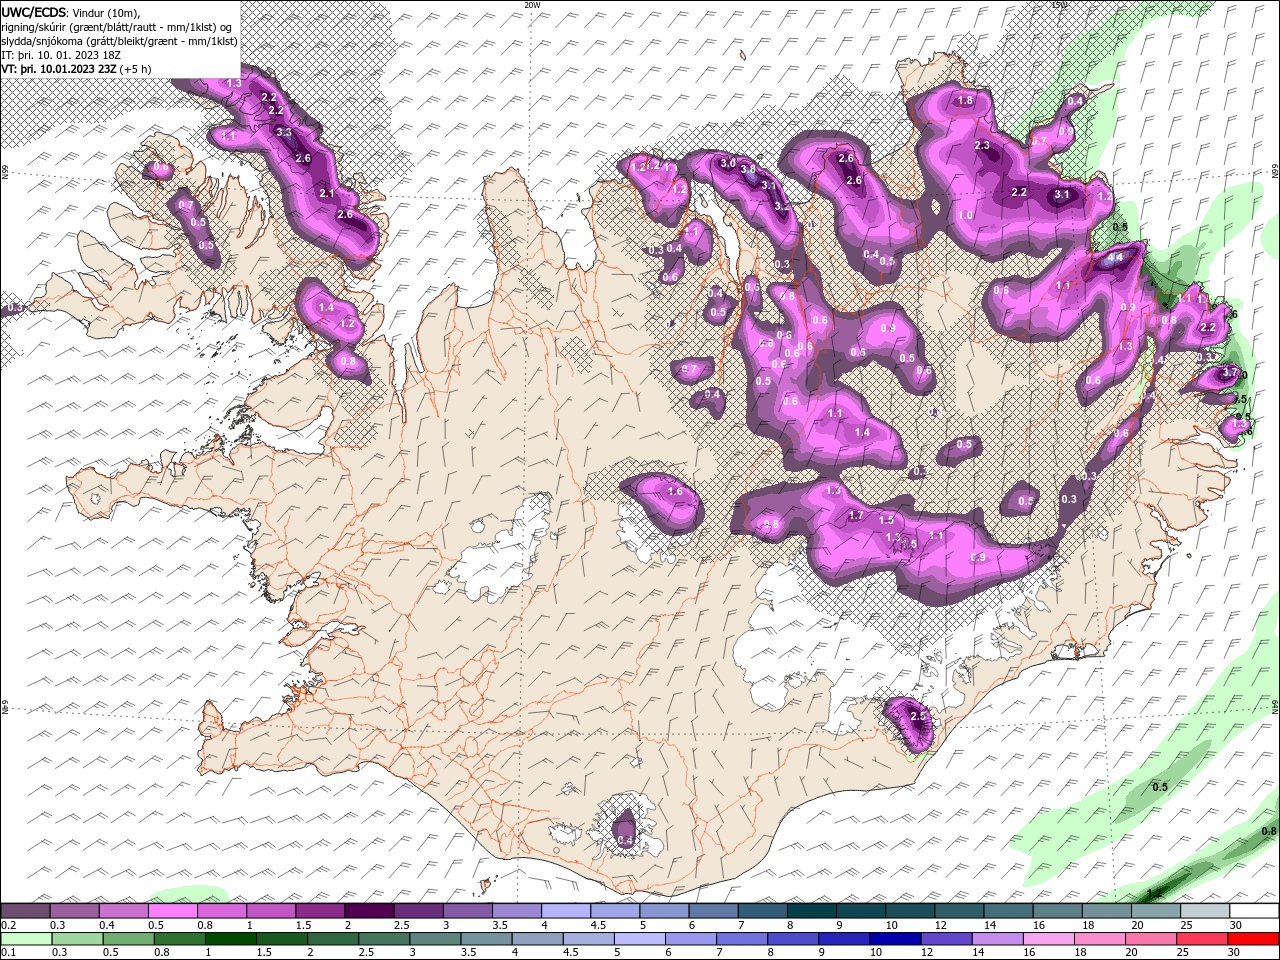The image size is (1280, 960).
Task: Select lavender top-row swatch between 4 and 4.5
Action: (x=565, y=911)
